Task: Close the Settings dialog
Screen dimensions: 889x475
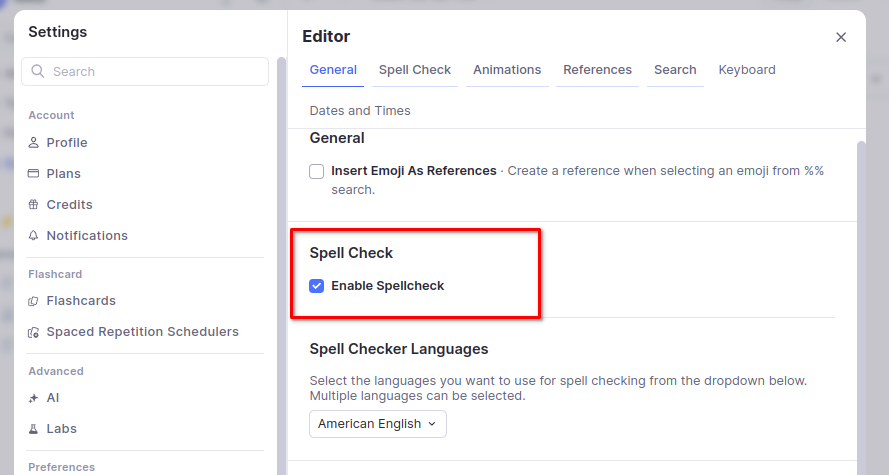Action: tap(841, 37)
